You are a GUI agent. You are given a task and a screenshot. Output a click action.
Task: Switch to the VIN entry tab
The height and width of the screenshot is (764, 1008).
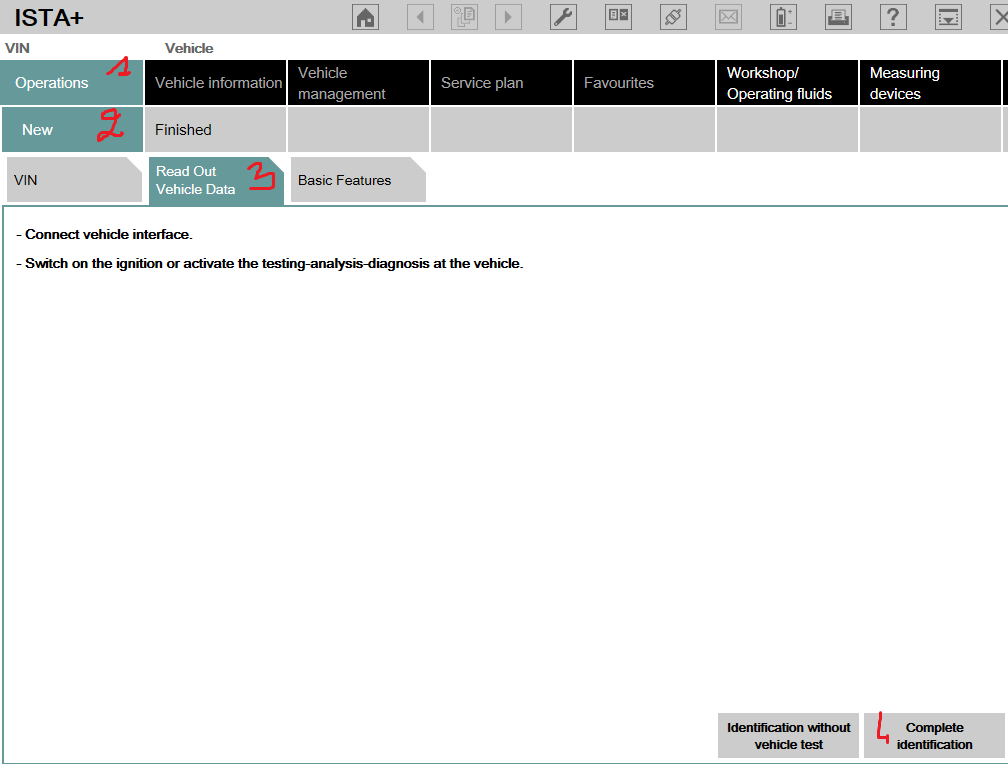coord(74,180)
